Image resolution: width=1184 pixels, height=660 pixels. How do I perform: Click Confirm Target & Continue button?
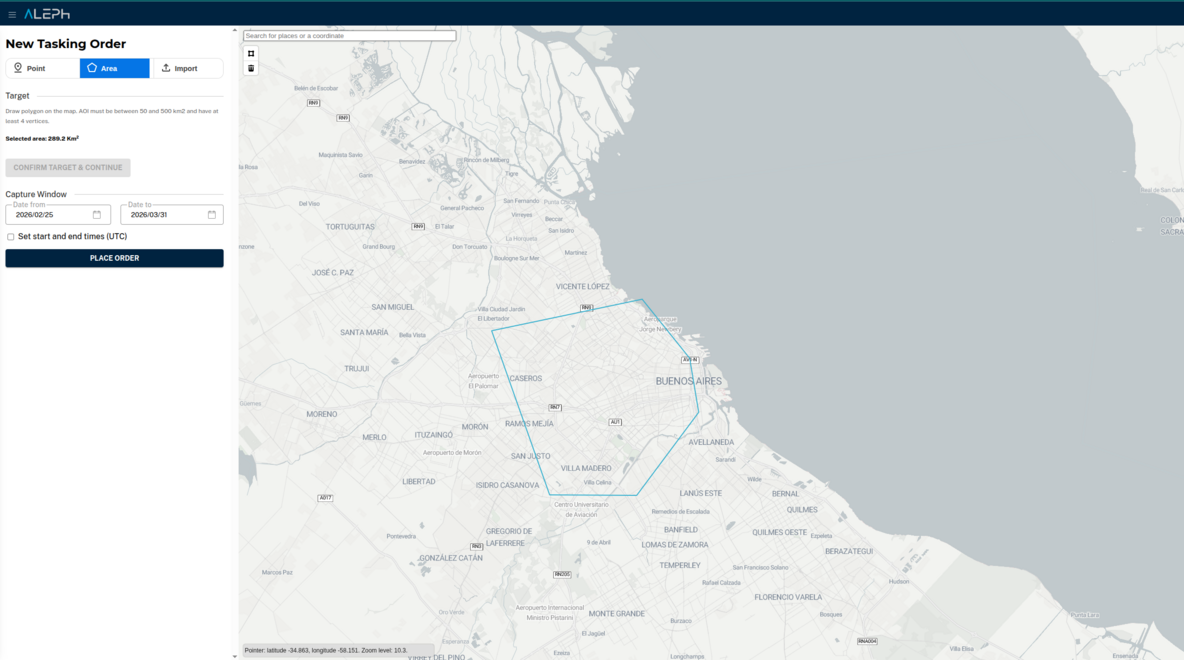point(68,168)
